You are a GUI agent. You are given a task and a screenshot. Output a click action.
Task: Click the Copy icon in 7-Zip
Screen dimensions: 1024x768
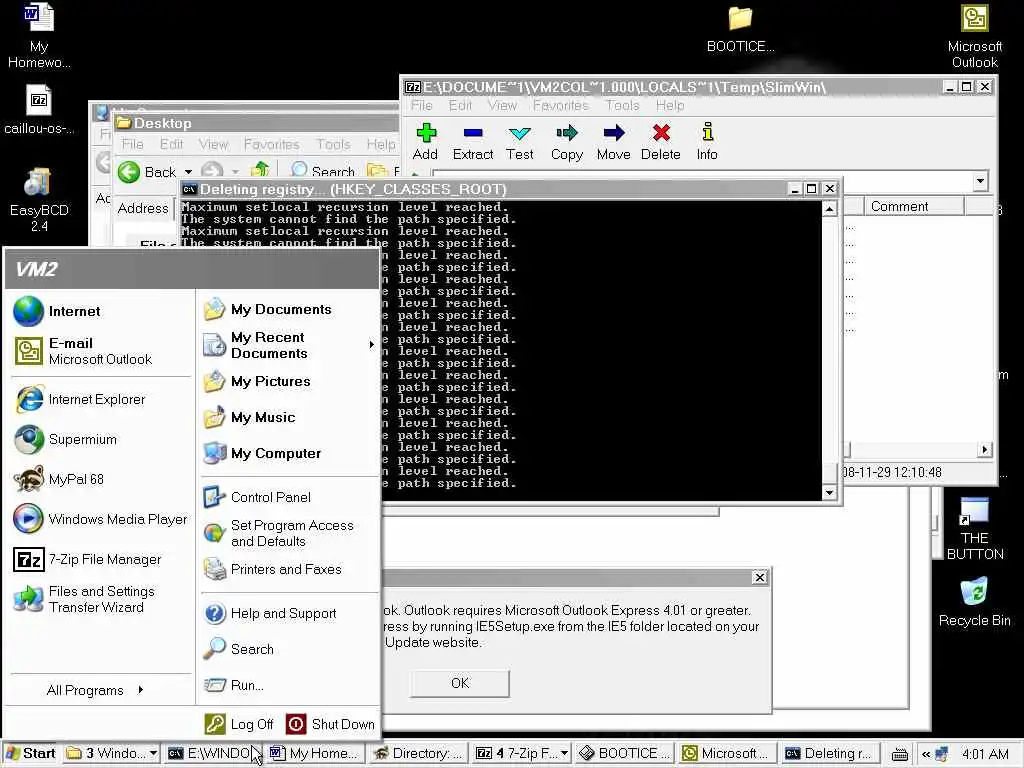(x=567, y=142)
